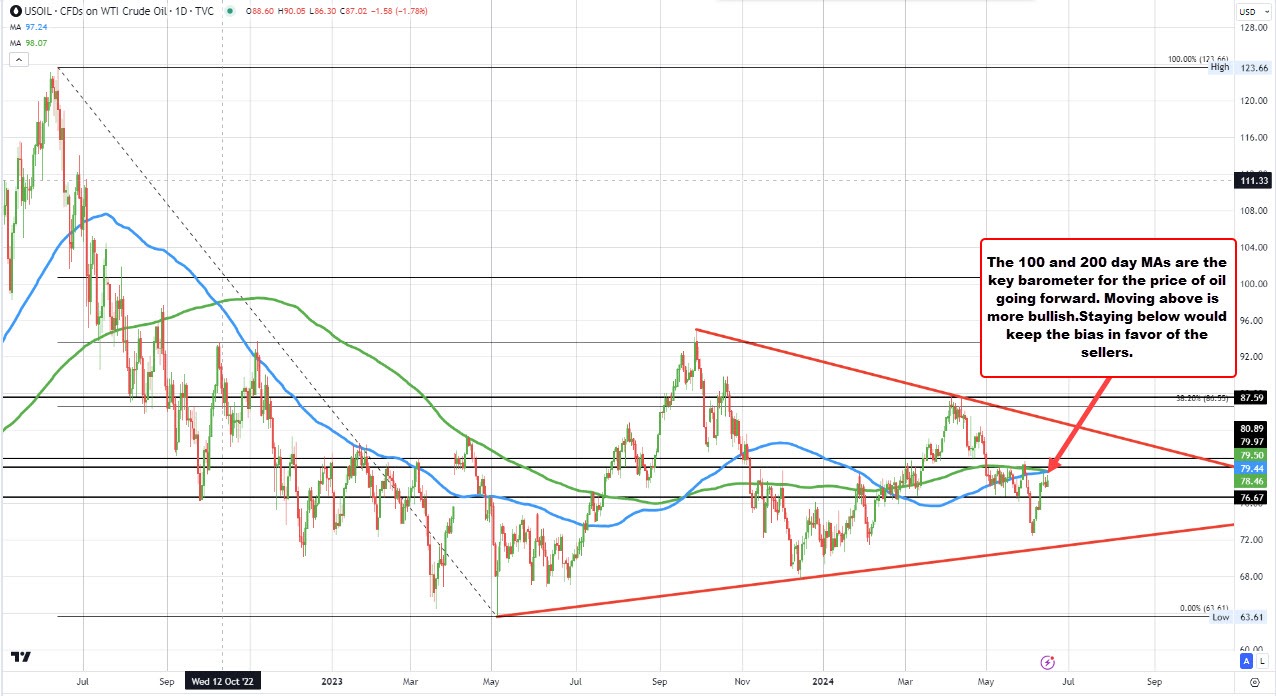Screen dimensions: 1276x696
Task: Collapse the indicator legend with chevron arrow
Action: pos(17,60)
